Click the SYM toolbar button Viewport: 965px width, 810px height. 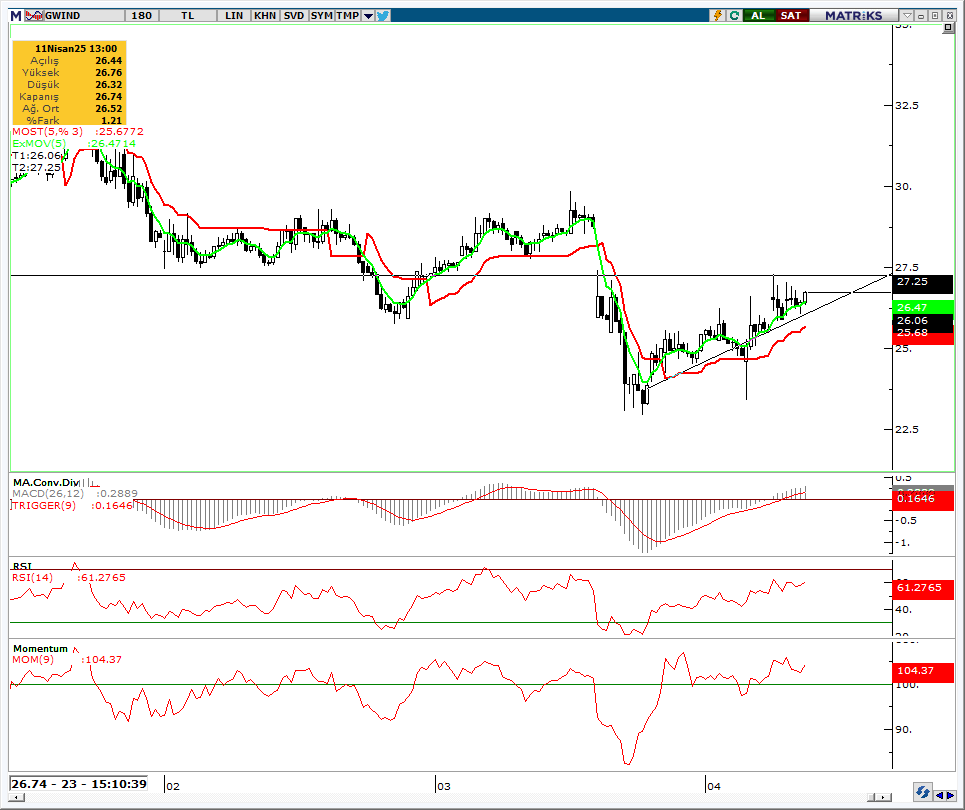click(321, 15)
